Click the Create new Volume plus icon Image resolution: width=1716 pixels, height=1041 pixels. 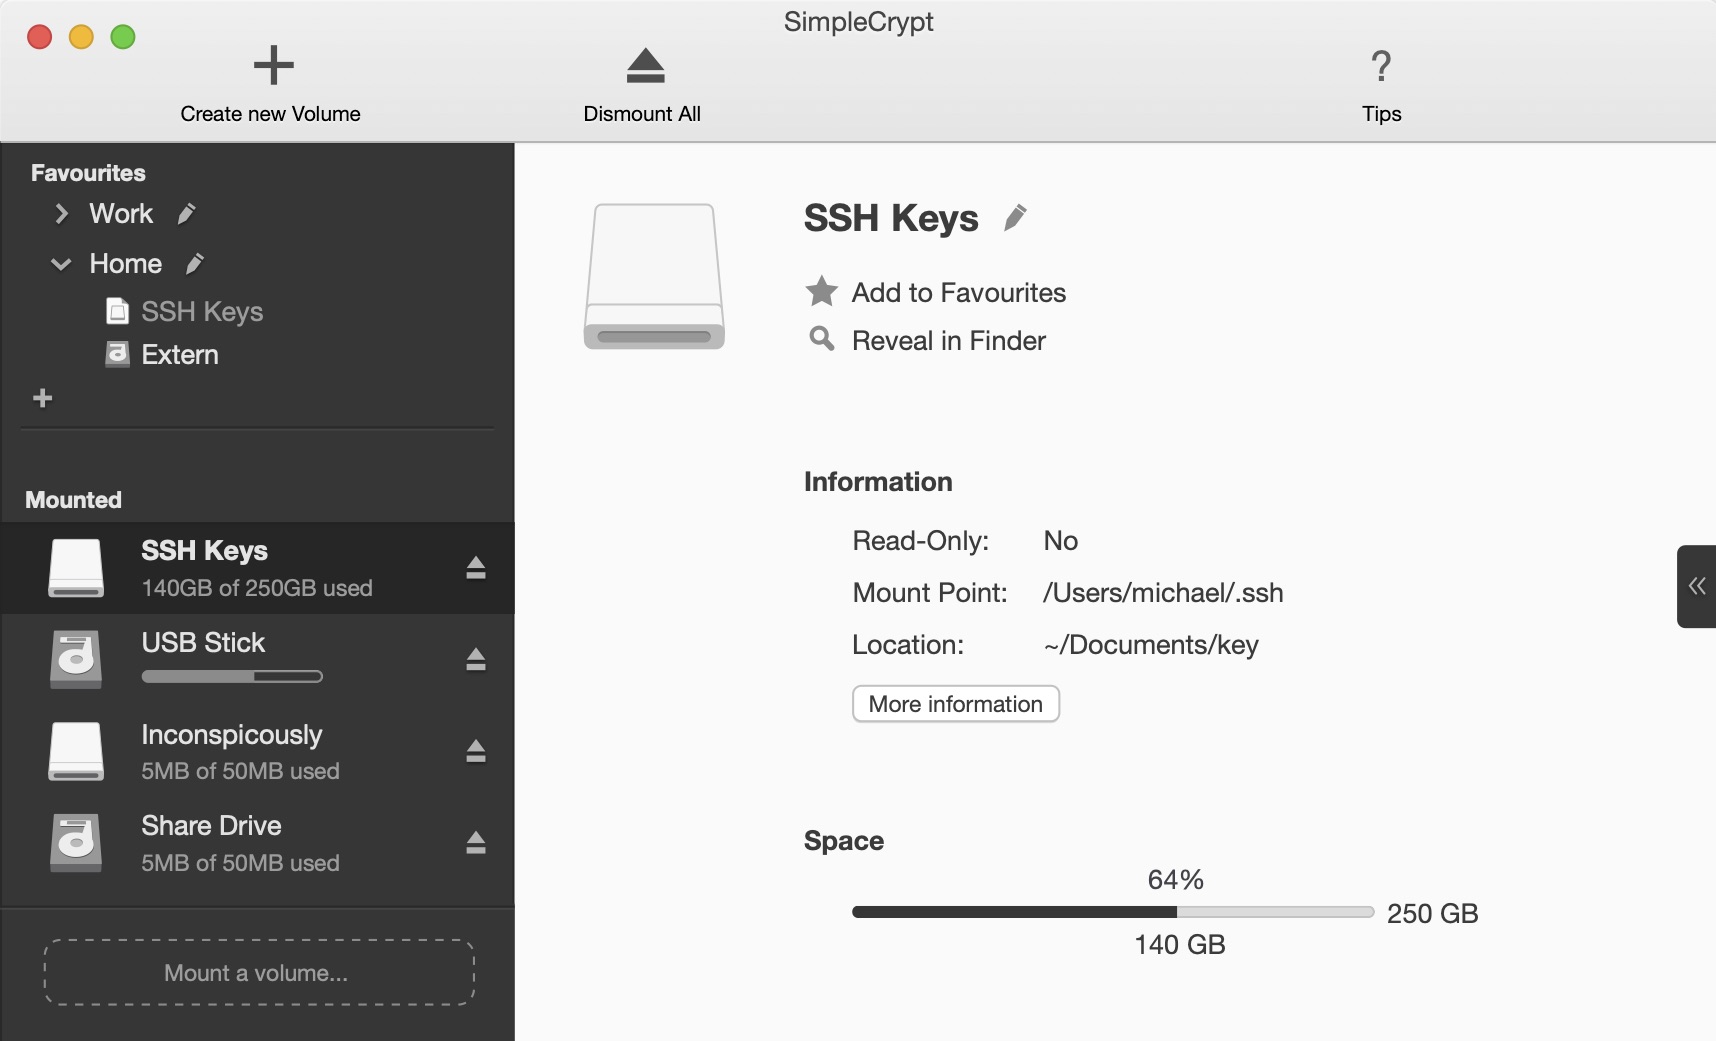[273, 66]
